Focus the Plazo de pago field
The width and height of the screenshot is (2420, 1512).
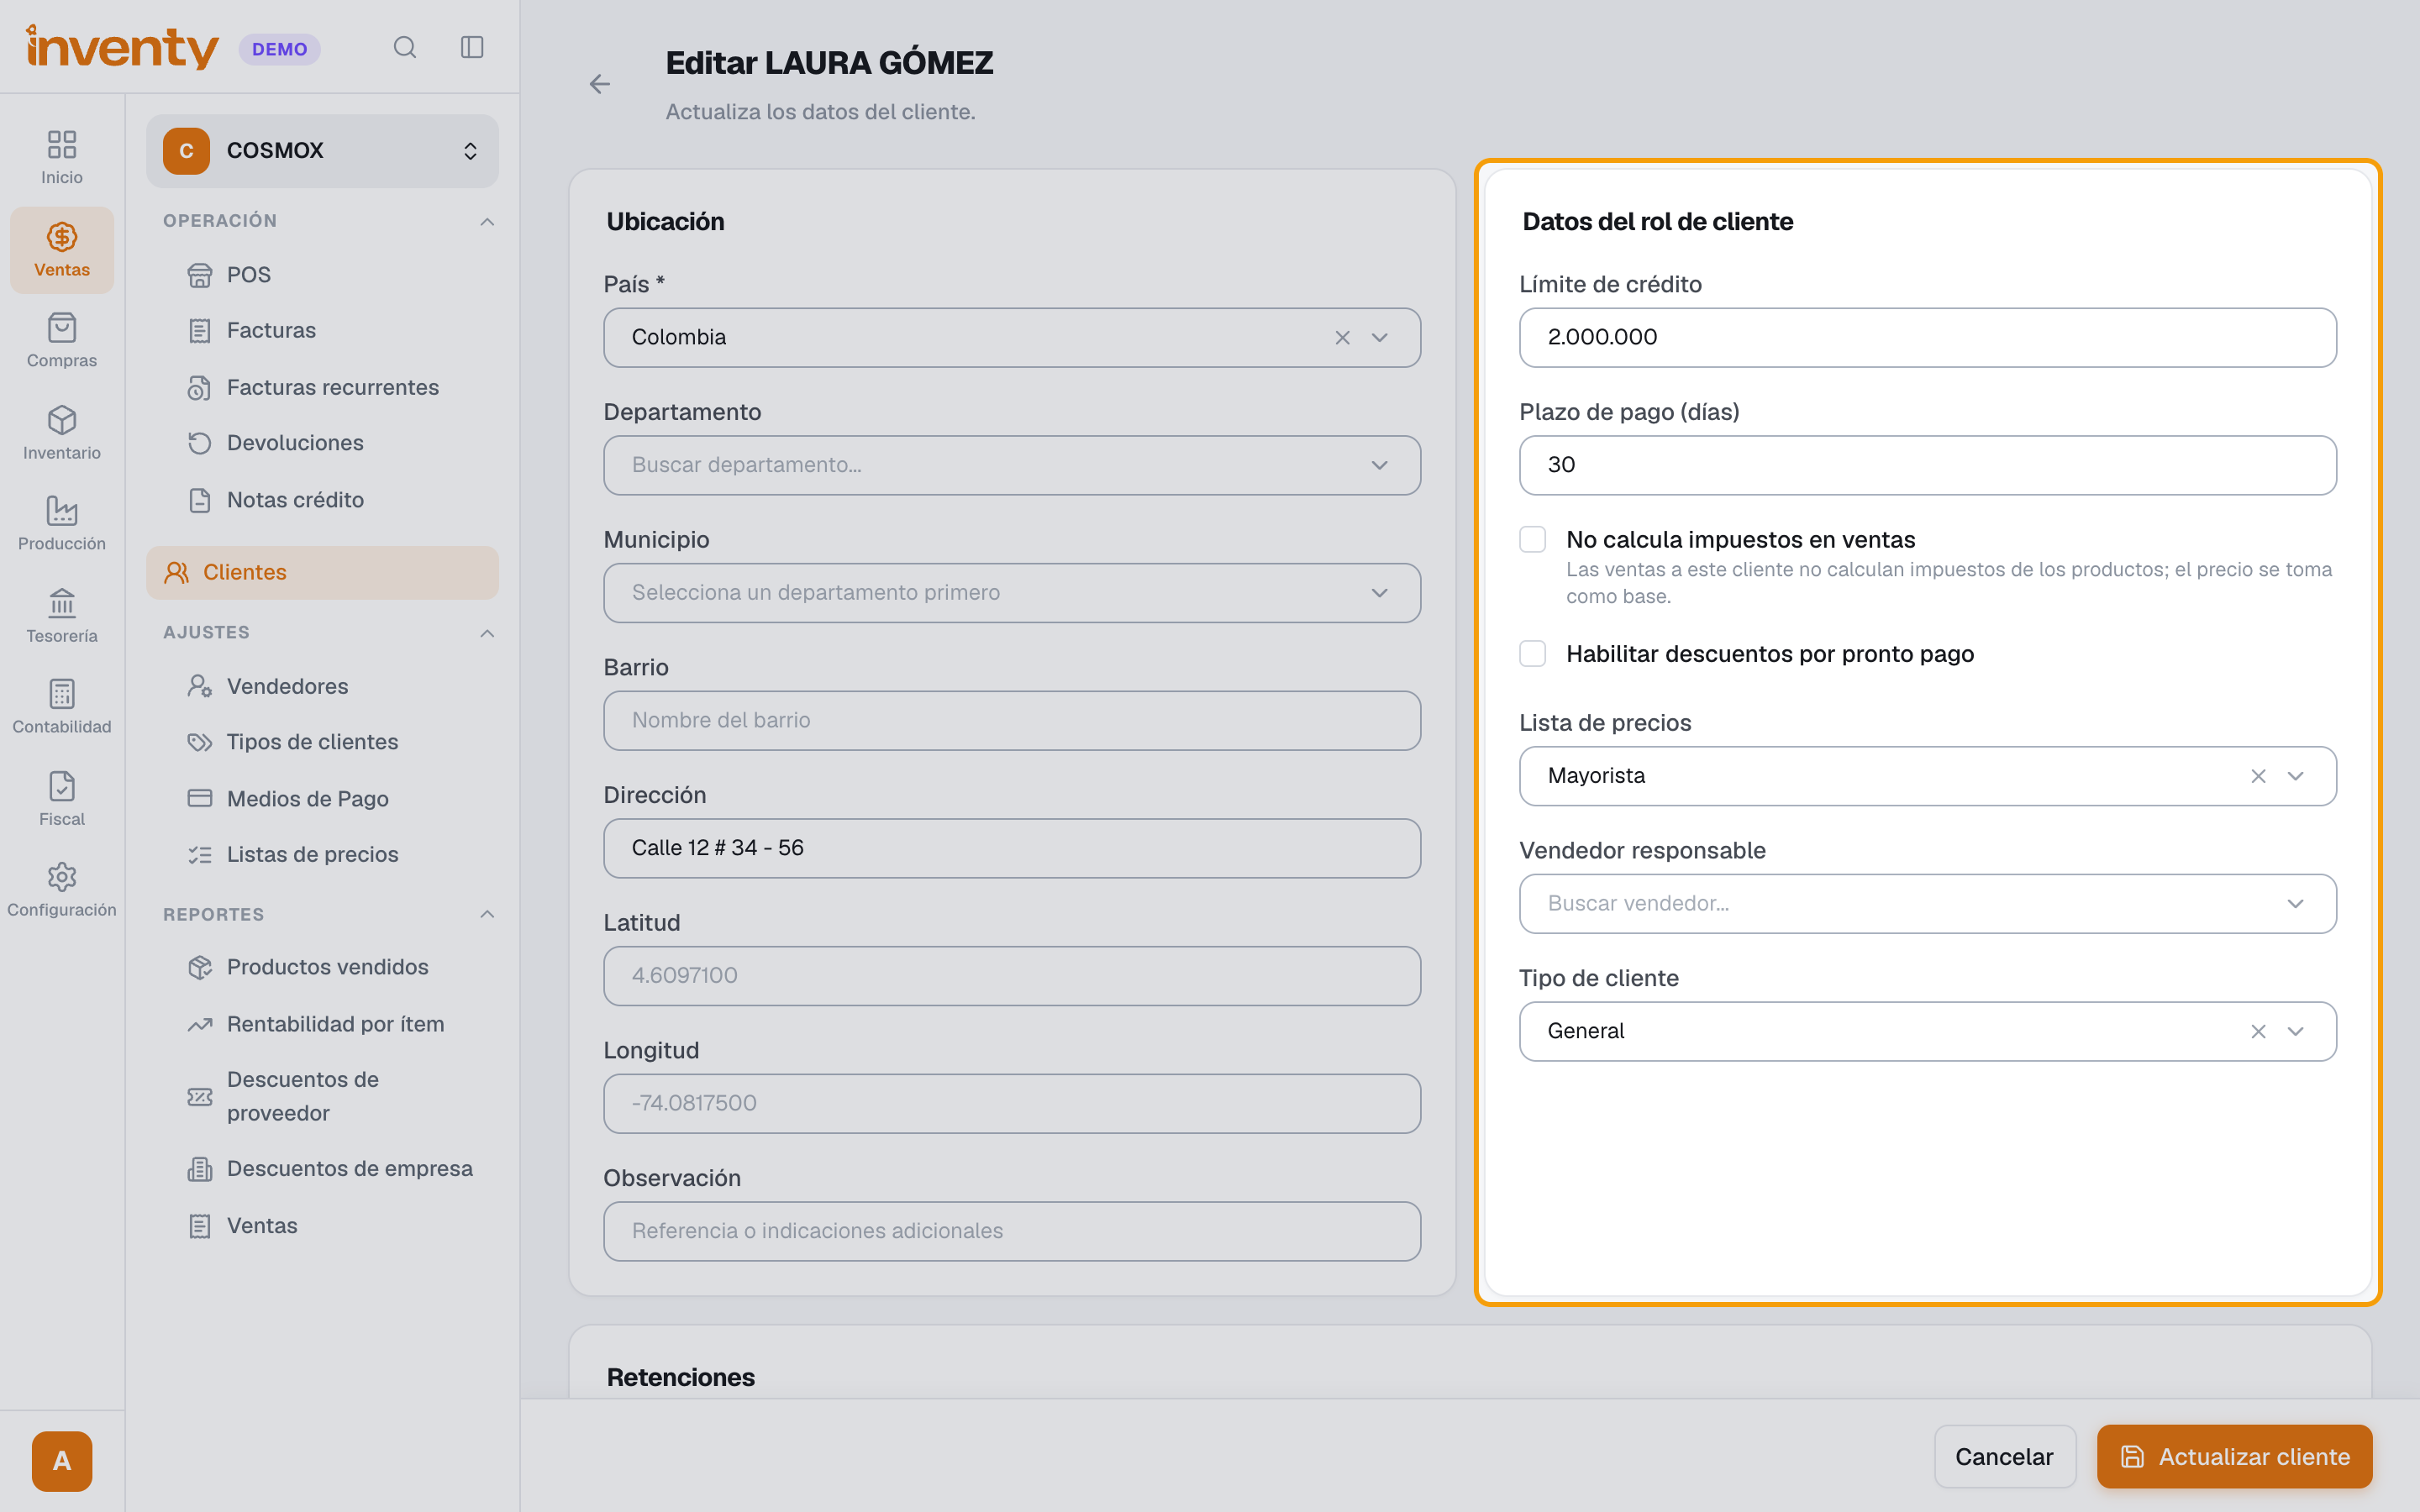tap(1928, 465)
